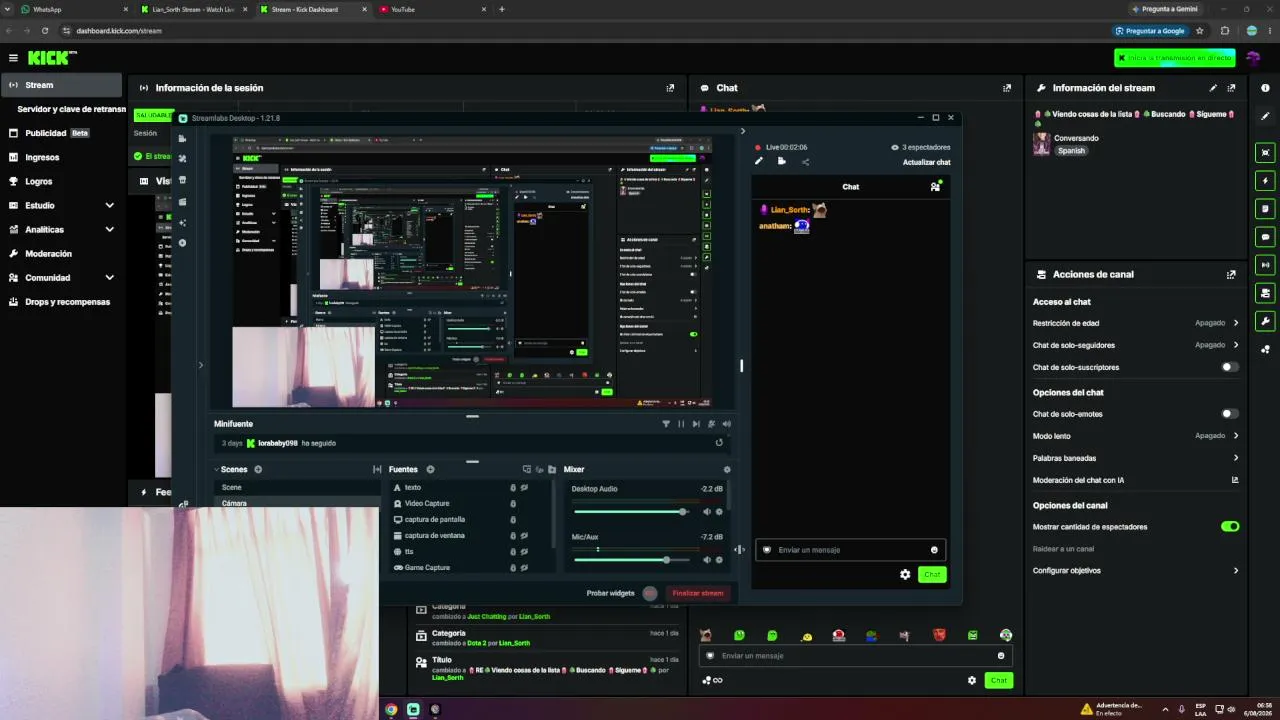Open Logros in Kick sidebar
Screen dimensions: 1280x720
[x=62, y=181]
